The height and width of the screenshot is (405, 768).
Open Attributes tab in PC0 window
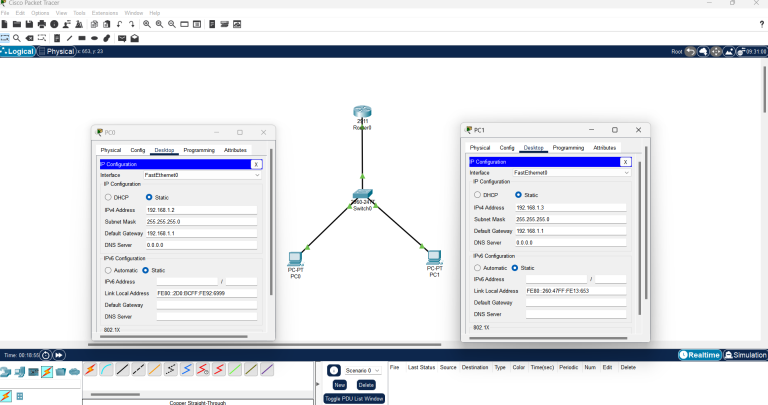235,150
